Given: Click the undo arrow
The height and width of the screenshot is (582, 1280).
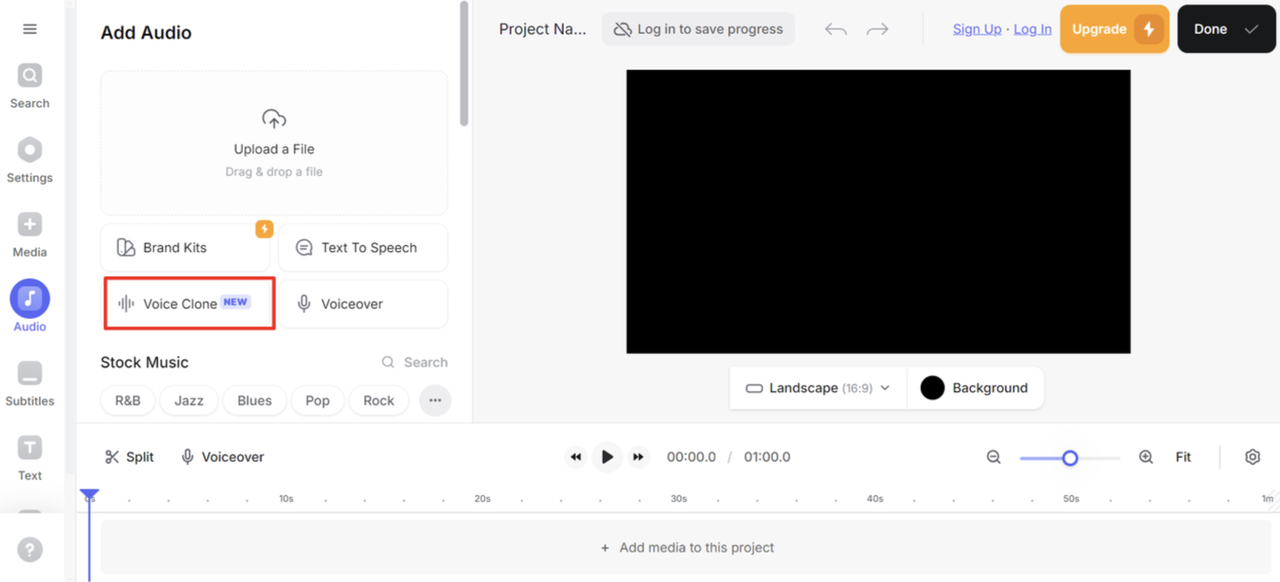Looking at the screenshot, I should [x=836, y=29].
